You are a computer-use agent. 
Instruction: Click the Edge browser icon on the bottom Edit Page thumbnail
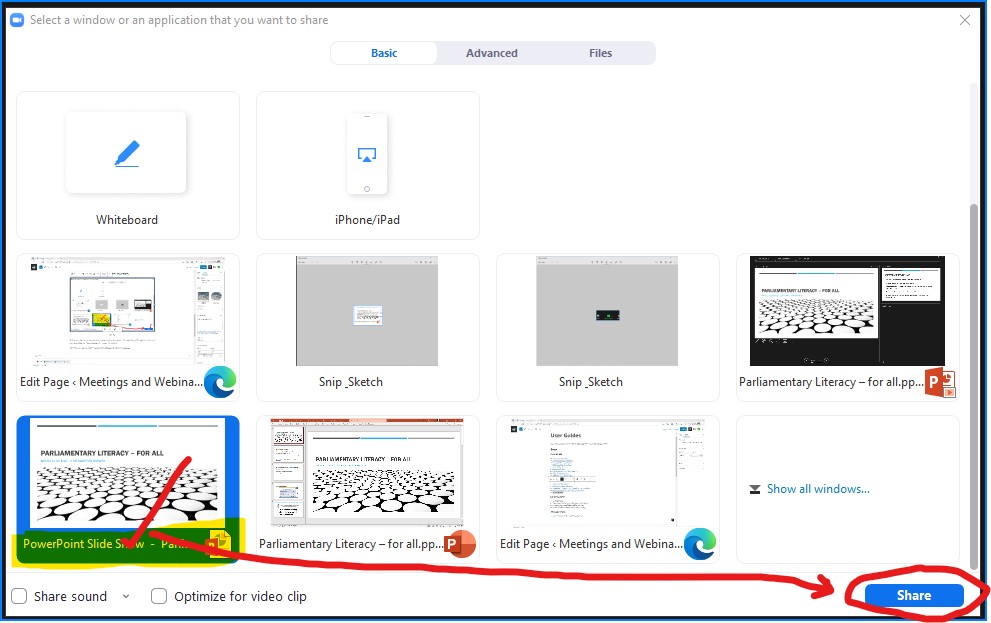pyautogui.click(x=698, y=544)
